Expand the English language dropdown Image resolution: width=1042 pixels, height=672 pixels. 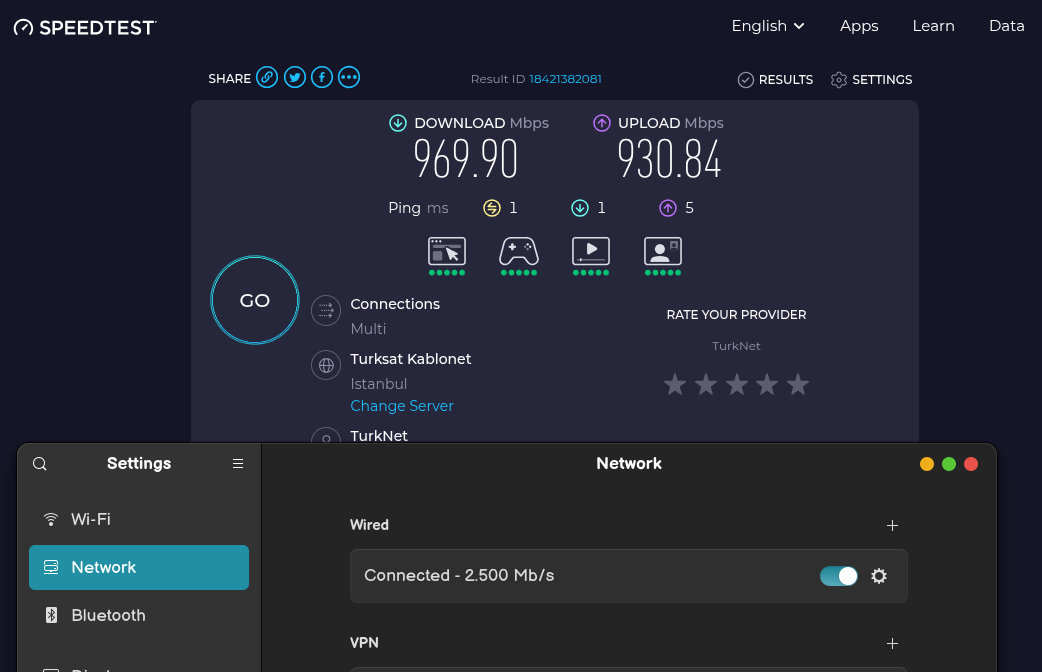pyautogui.click(x=768, y=26)
